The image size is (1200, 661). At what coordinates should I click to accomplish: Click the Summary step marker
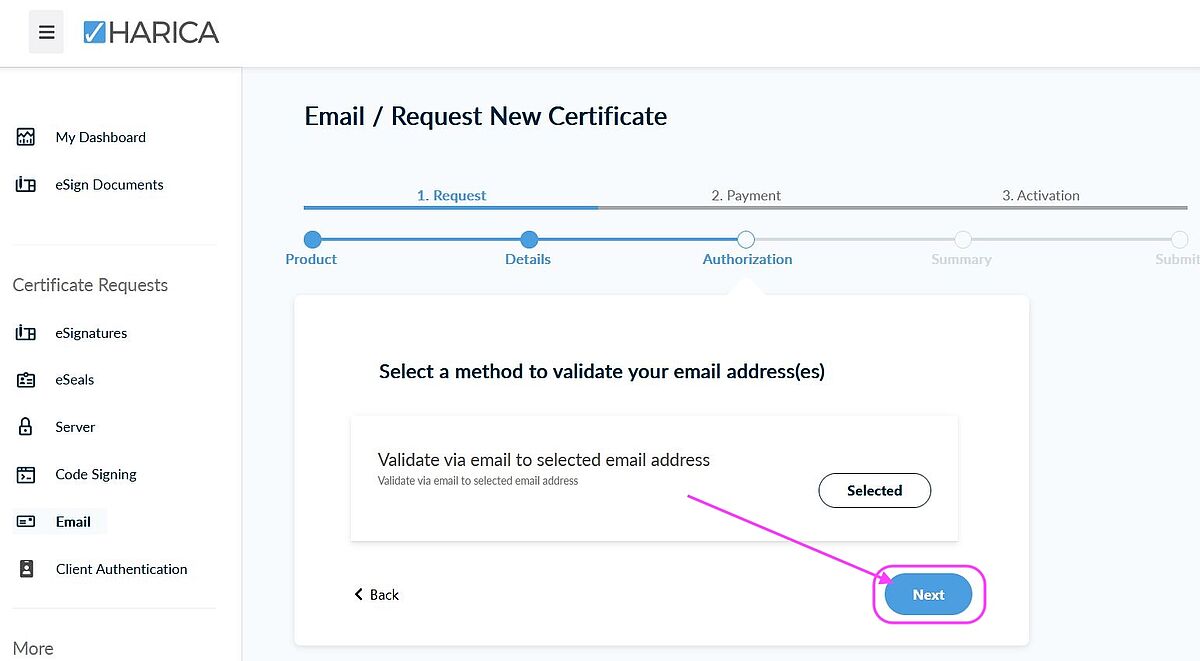pos(962,239)
